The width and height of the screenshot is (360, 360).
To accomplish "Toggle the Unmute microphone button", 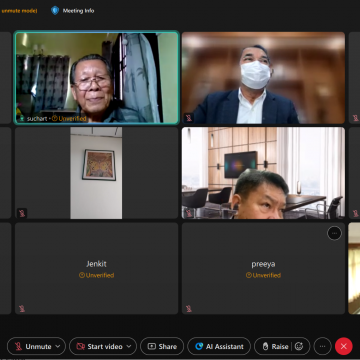I will point(33,346).
